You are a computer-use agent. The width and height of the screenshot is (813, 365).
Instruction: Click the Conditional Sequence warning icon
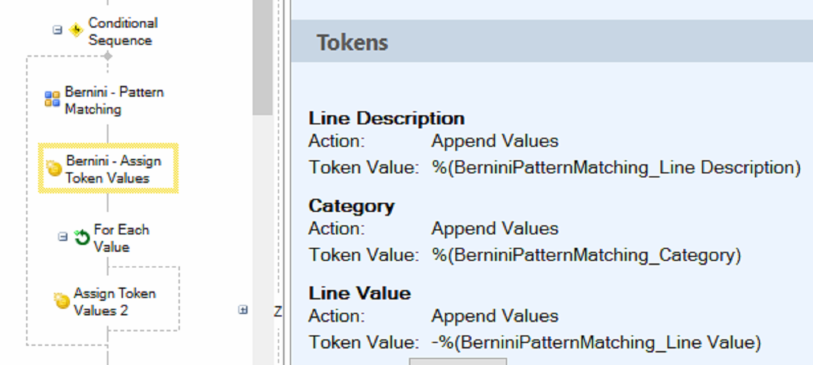click(76, 31)
